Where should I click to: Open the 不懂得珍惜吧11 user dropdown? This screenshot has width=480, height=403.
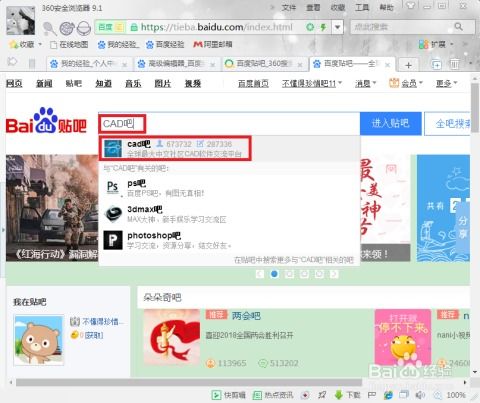(x=312, y=83)
